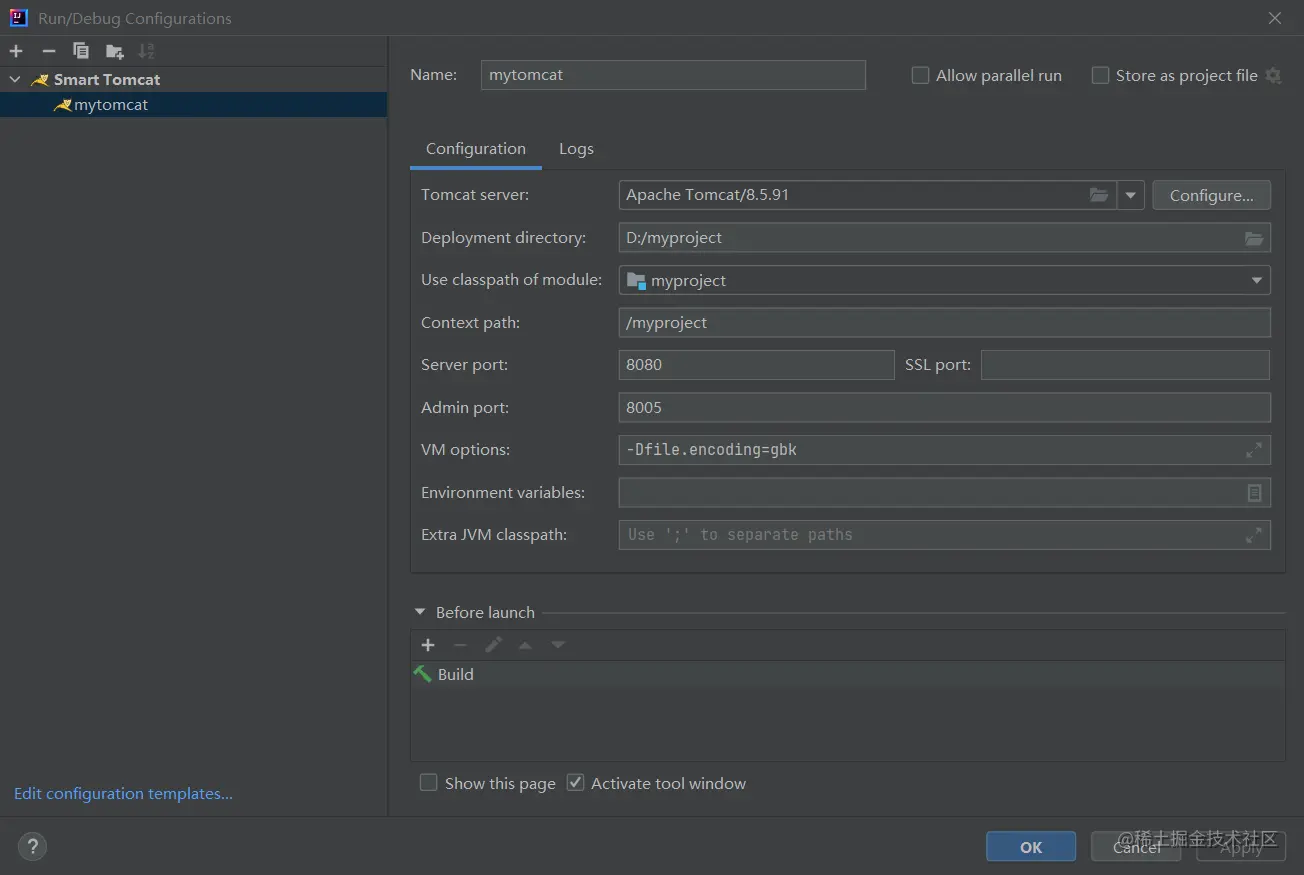
Task: Check Store as project file option
Action: 1100,75
